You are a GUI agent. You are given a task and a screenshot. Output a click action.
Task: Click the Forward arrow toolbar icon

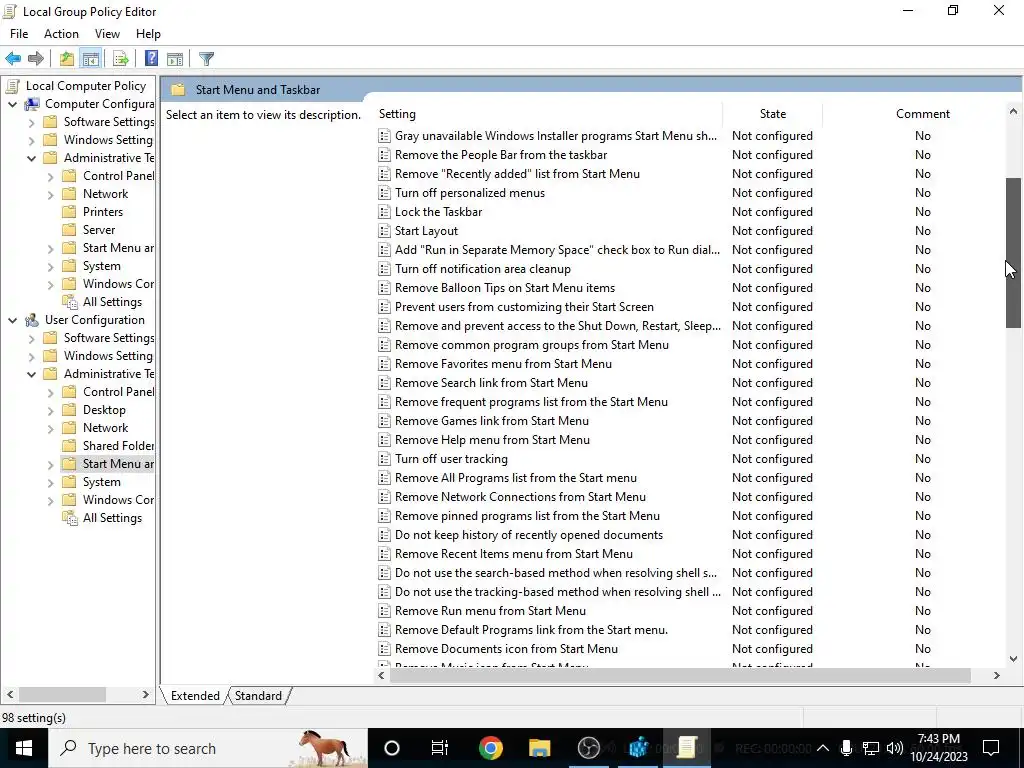coord(36,59)
